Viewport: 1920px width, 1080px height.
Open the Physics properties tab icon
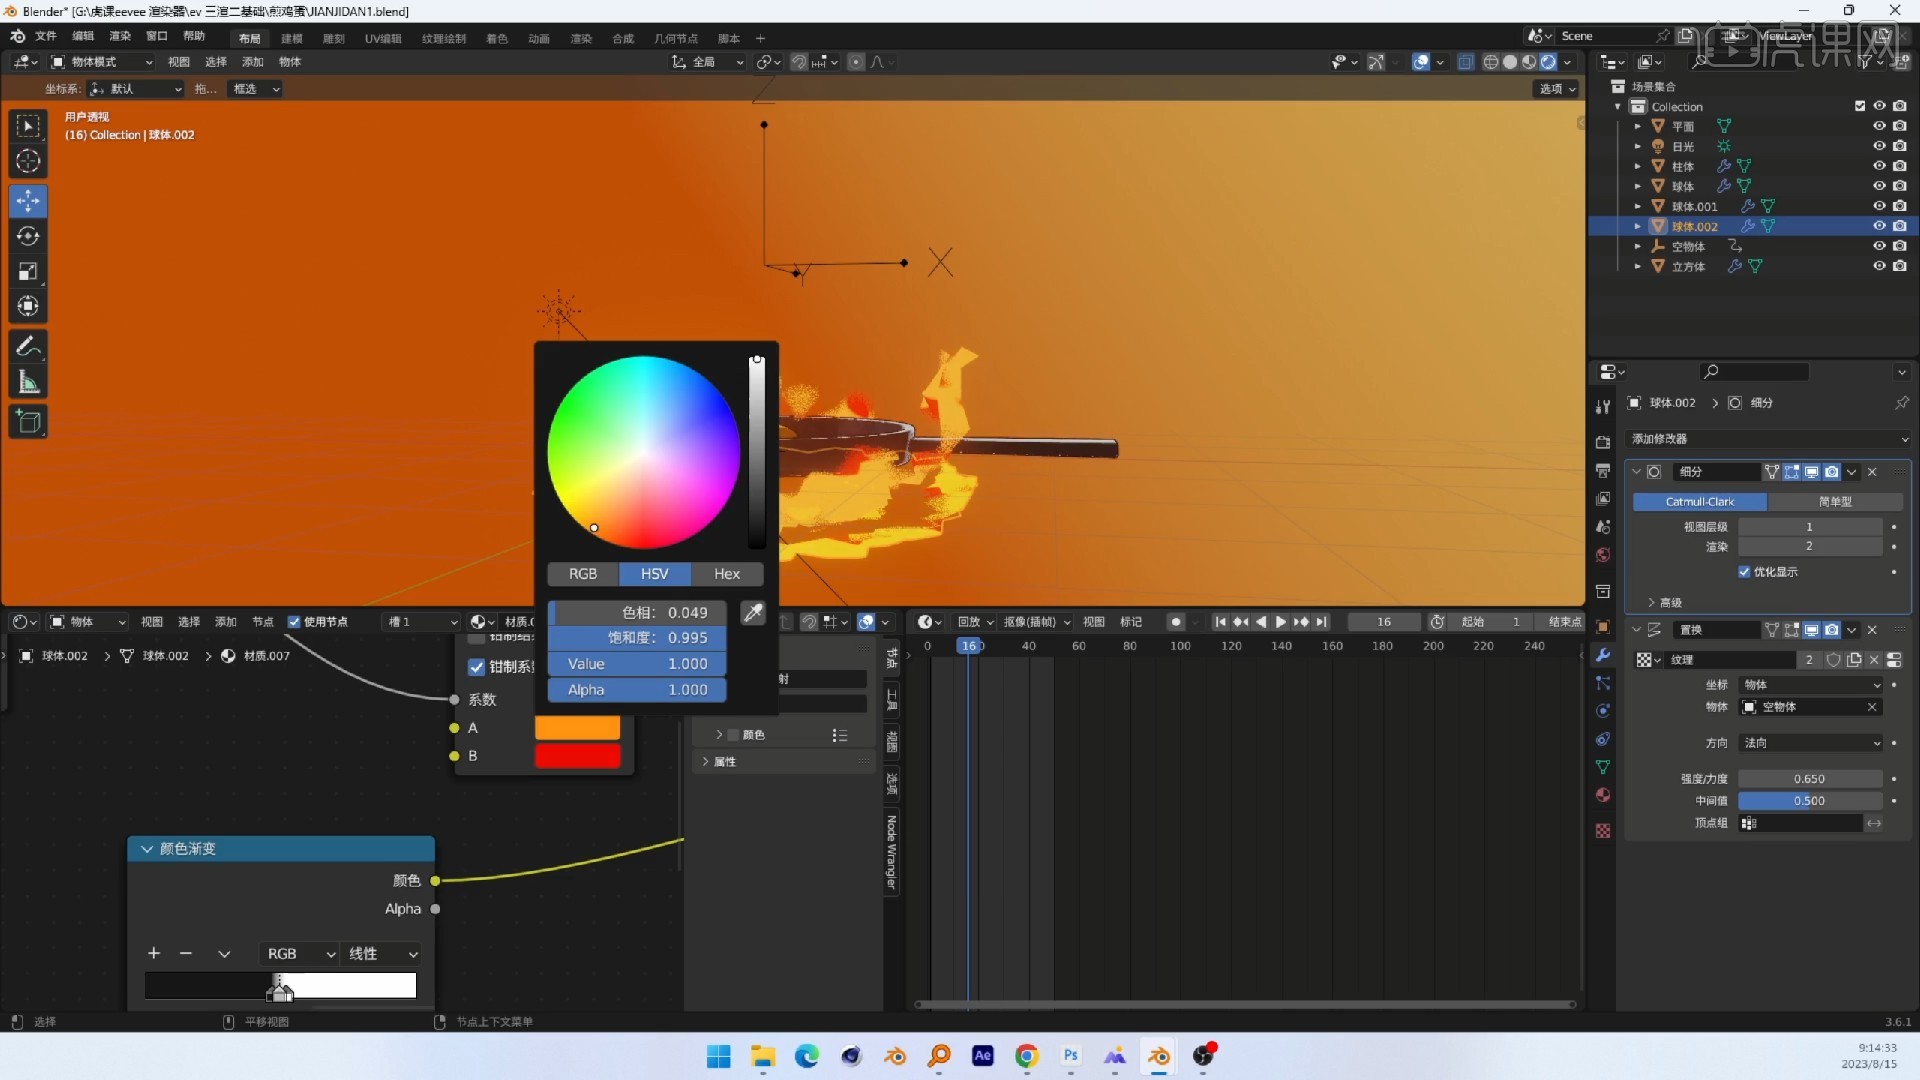click(1603, 711)
